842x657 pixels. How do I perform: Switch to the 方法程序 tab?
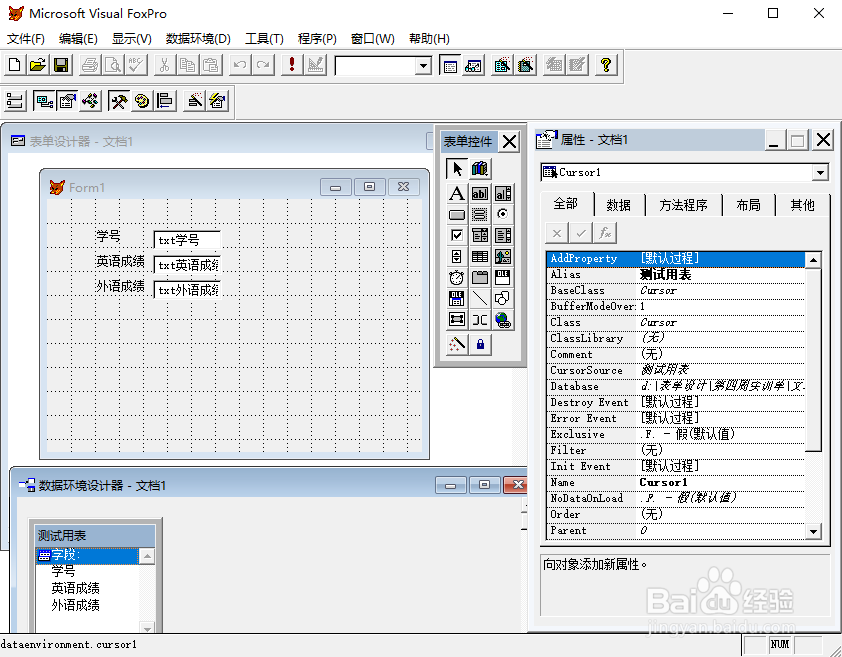683,205
